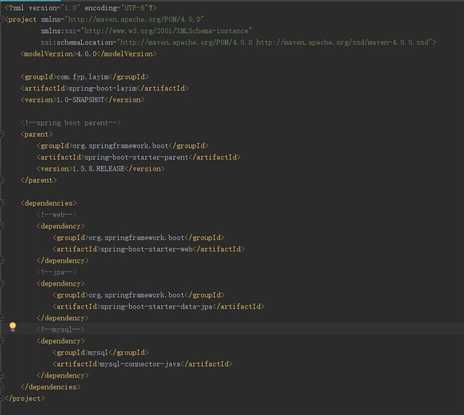Click the 'spring boot parent' comment
Screen dimensions: 464x415
70,123
